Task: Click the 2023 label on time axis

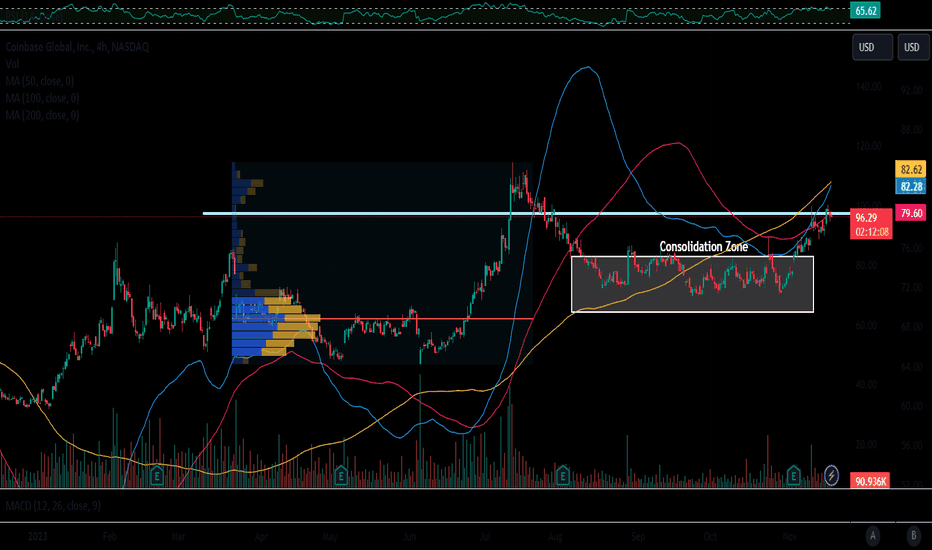Action: coord(37,536)
